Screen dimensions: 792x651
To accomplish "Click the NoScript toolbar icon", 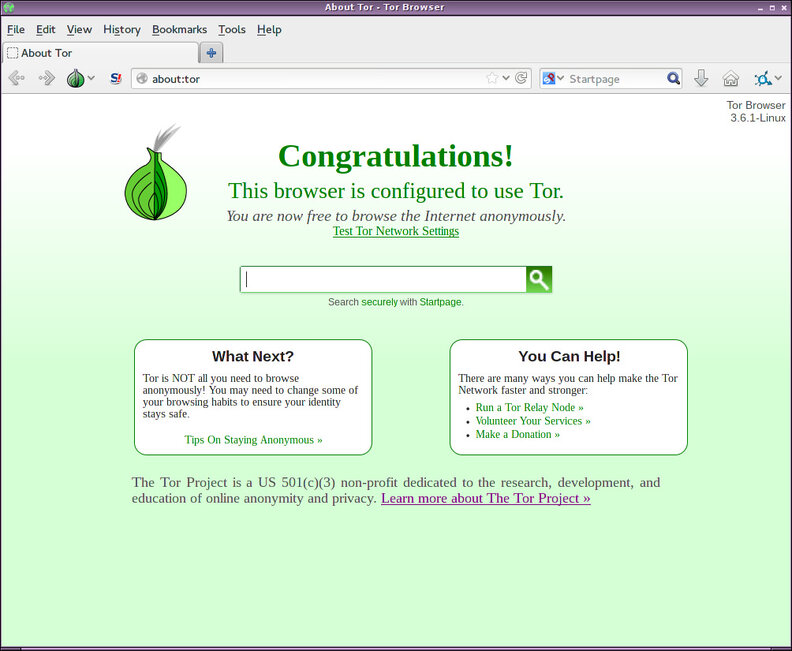I will point(116,78).
